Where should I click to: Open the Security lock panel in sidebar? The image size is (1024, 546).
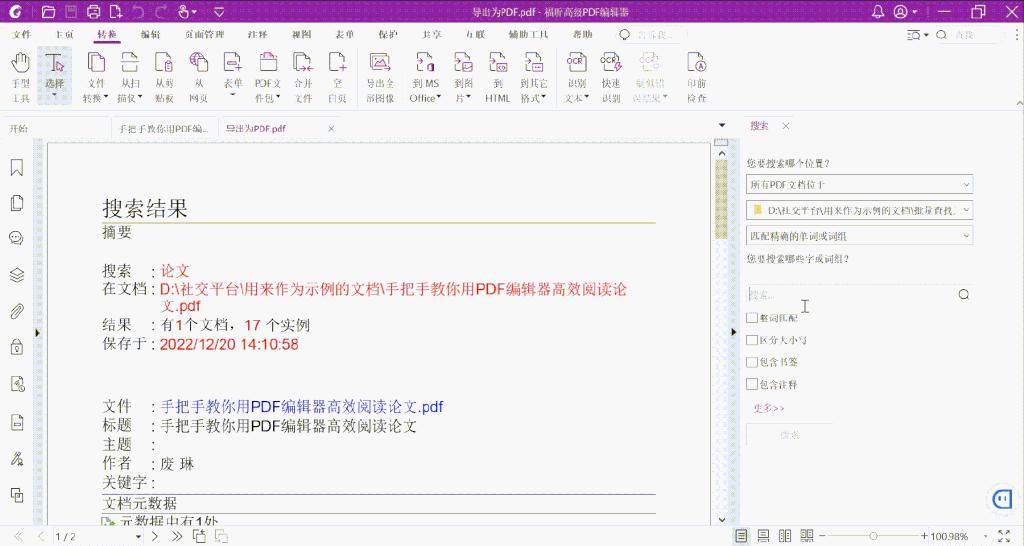17,347
